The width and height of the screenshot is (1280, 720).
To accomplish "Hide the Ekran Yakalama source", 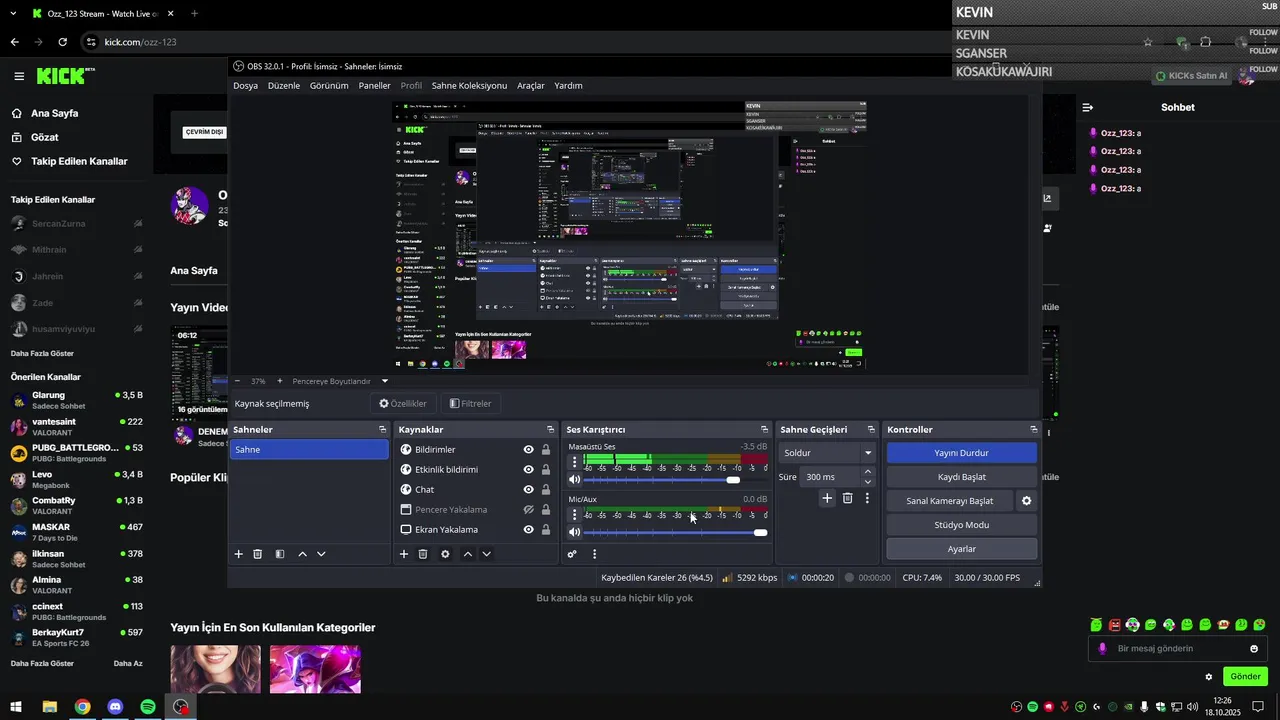I will point(529,530).
